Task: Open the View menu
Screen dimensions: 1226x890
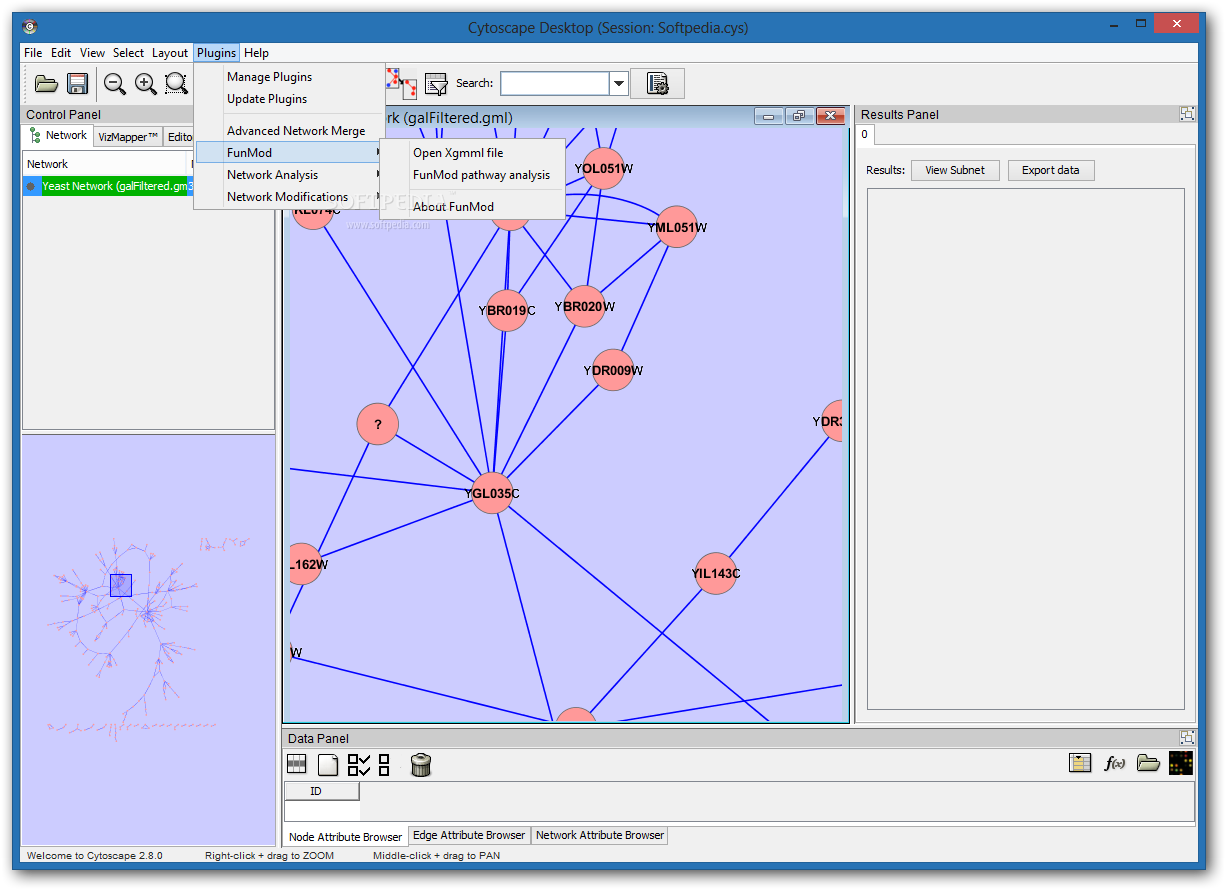Action: 92,53
